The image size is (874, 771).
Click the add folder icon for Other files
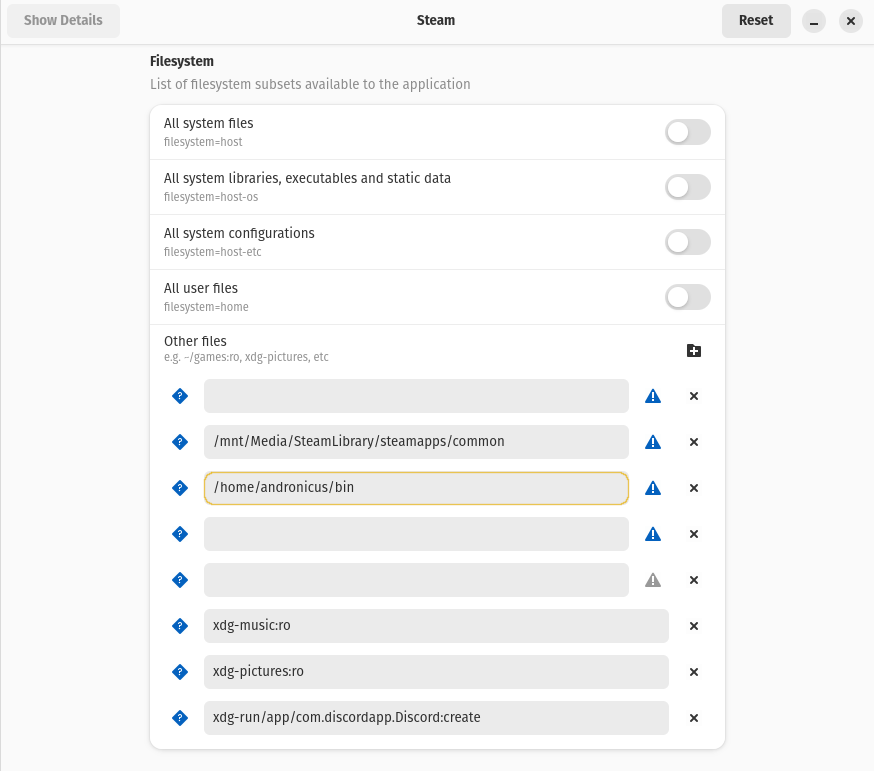[694, 351]
